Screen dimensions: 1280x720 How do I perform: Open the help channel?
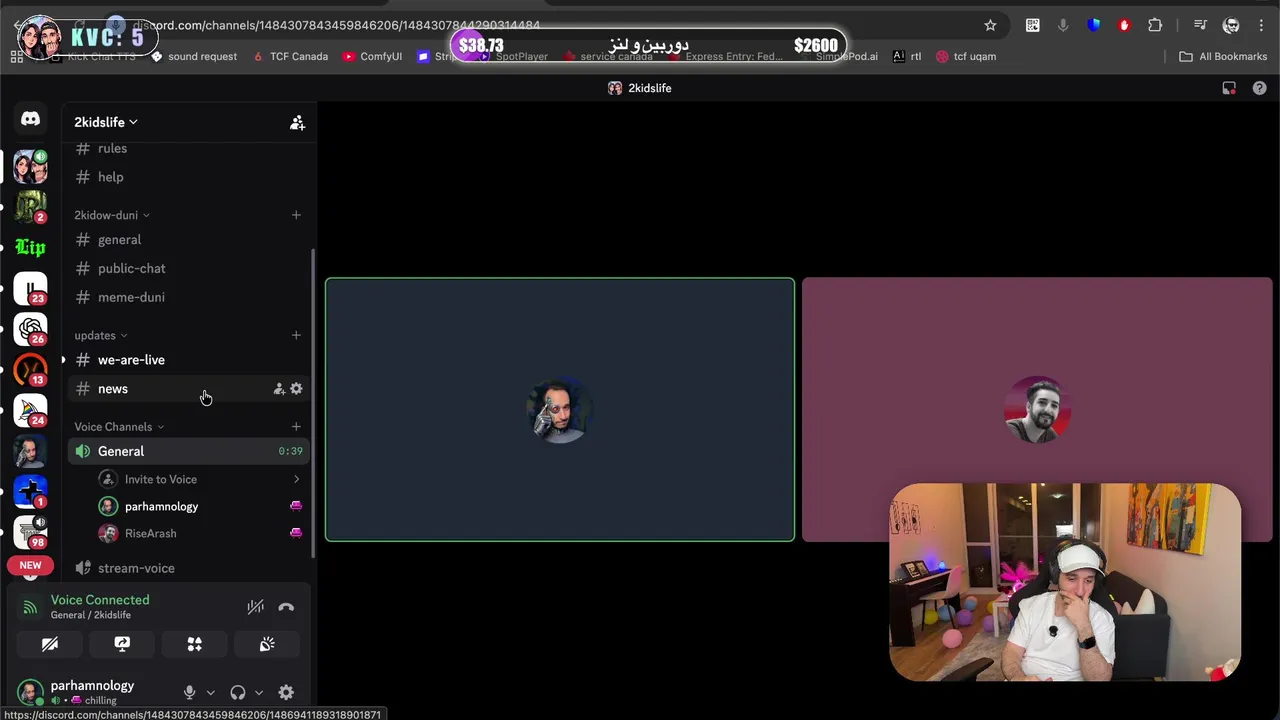pos(188,177)
